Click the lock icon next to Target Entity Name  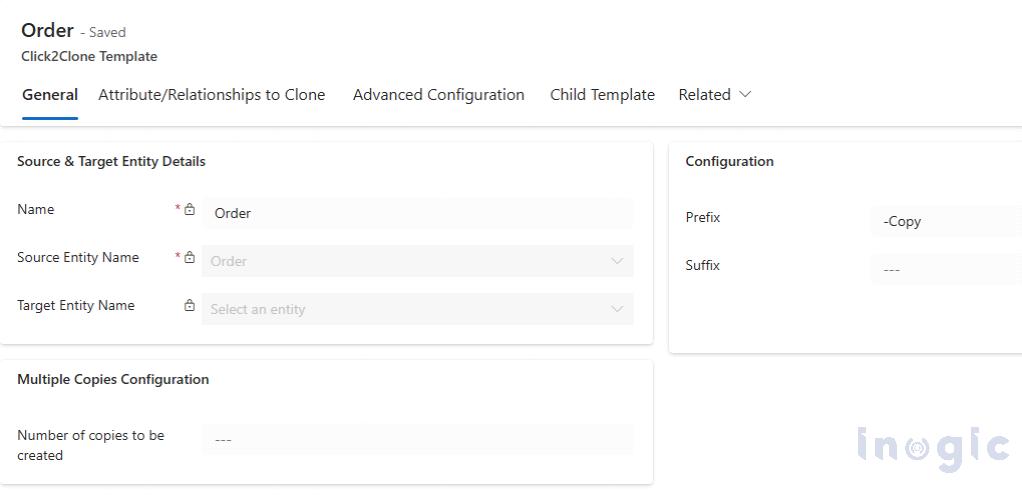pyautogui.click(x=190, y=306)
